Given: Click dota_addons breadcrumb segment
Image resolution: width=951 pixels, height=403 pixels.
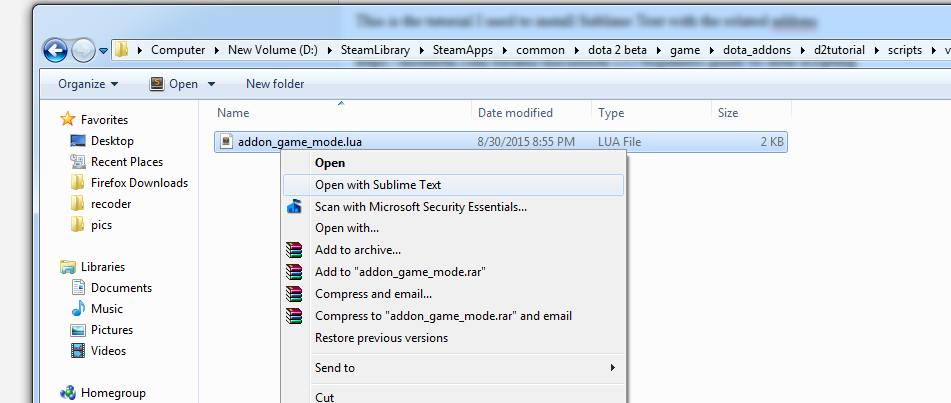Looking at the screenshot, I should pyautogui.click(x=758, y=50).
